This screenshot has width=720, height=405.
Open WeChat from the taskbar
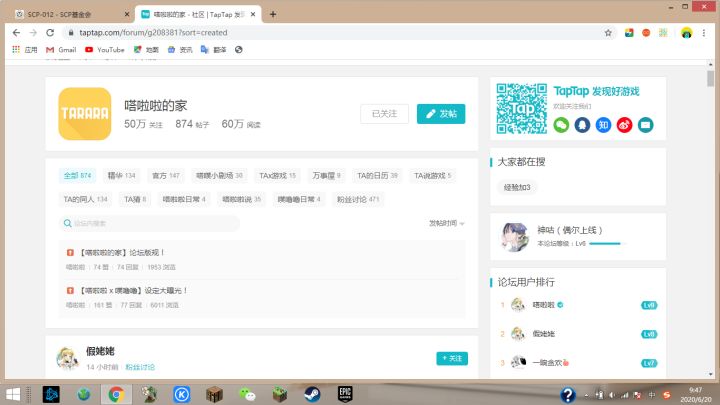coord(248,394)
